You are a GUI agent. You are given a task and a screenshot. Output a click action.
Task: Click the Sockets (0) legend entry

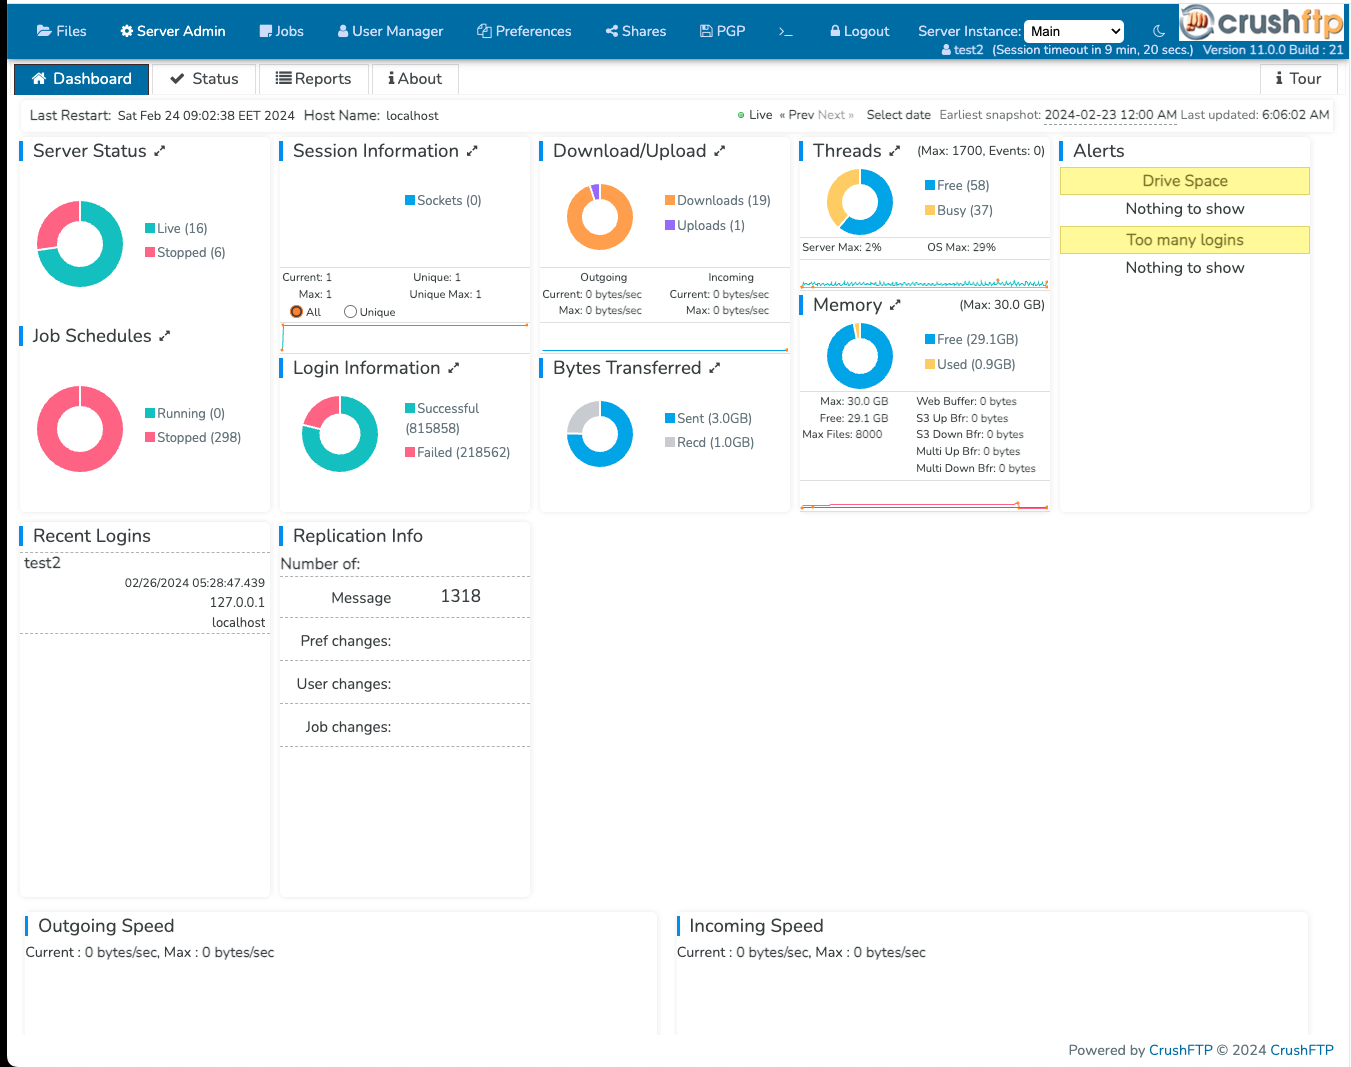coord(443,200)
